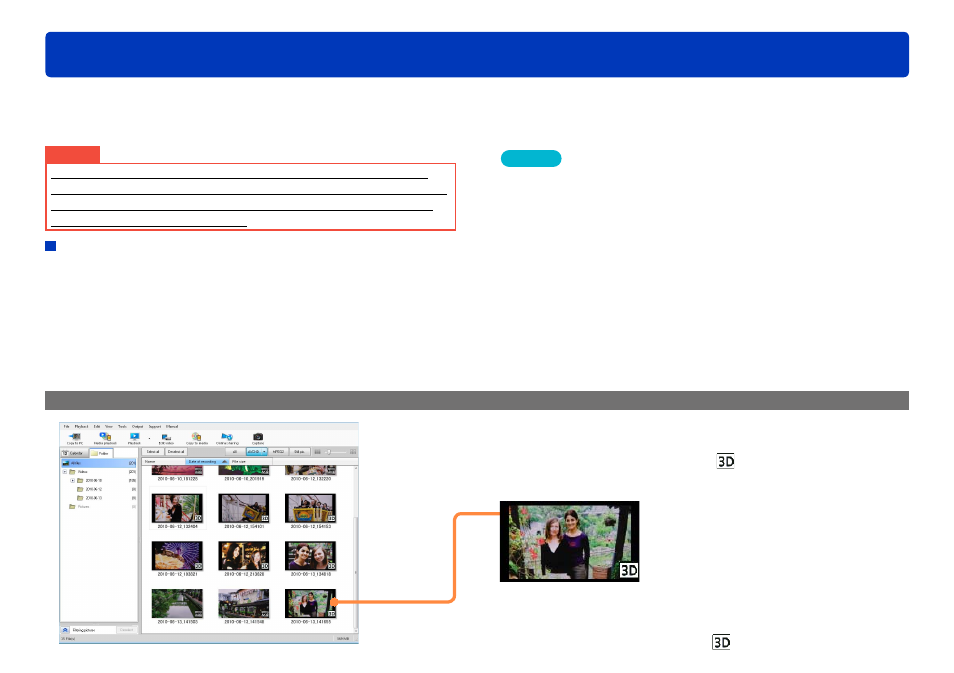954x673 pixels.
Task: Click the All filter button
Action: click(x=235, y=452)
